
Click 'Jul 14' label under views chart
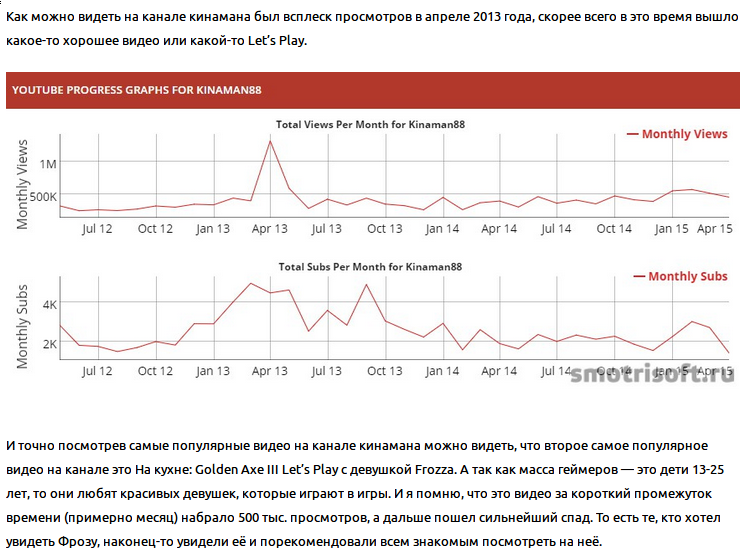[556, 229]
